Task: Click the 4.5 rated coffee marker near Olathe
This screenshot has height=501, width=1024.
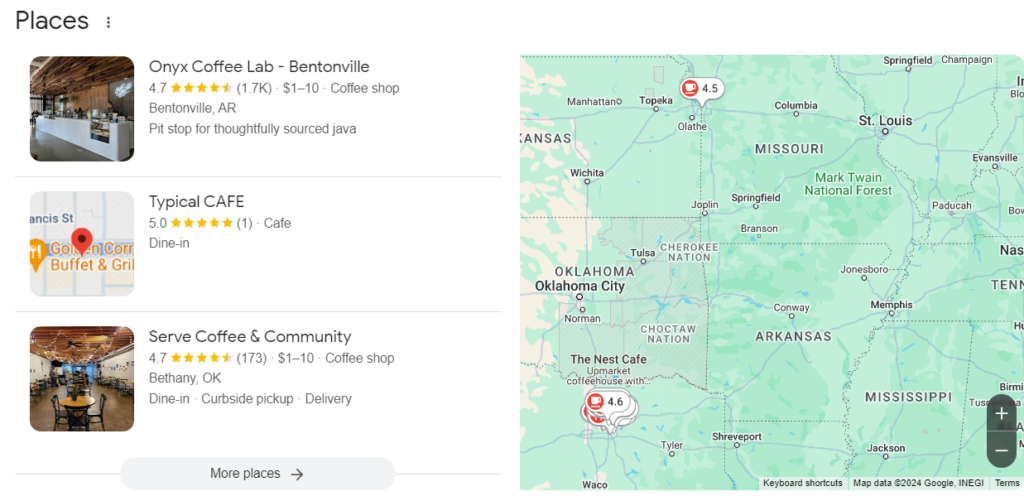Action: point(699,89)
